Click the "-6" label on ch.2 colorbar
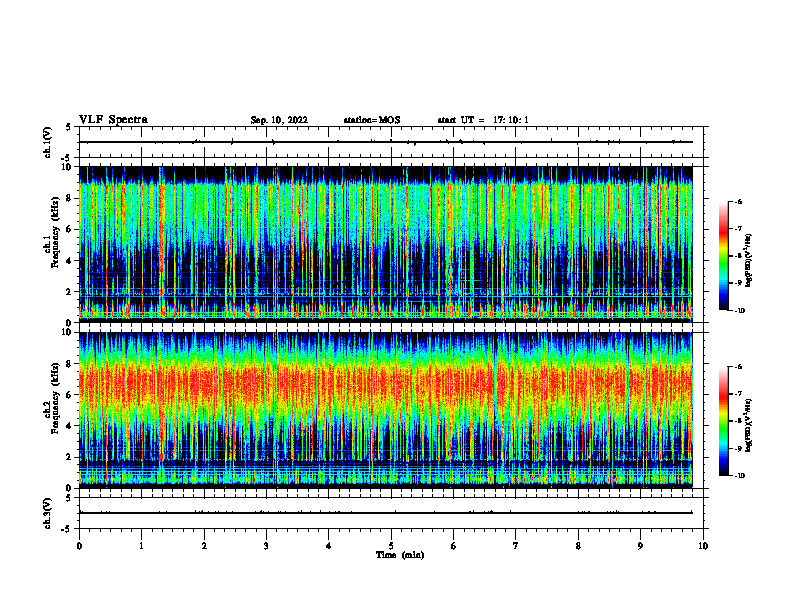This screenshot has height=612, width=792. (x=738, y=367)
